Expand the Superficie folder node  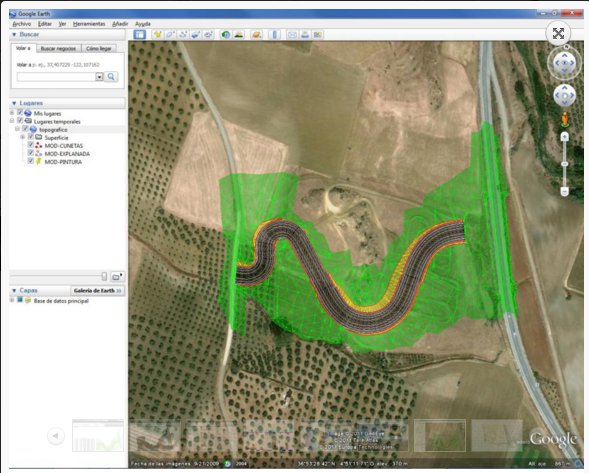pyautogui.click(x=23, y=137)
